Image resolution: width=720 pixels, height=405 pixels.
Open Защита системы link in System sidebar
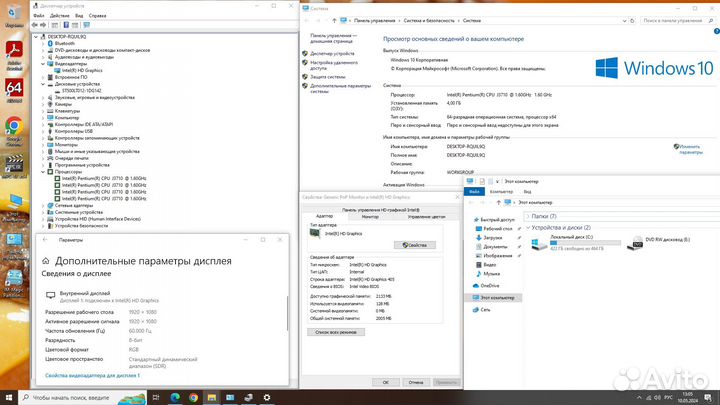pyautogui.click(x=327, y=77)
